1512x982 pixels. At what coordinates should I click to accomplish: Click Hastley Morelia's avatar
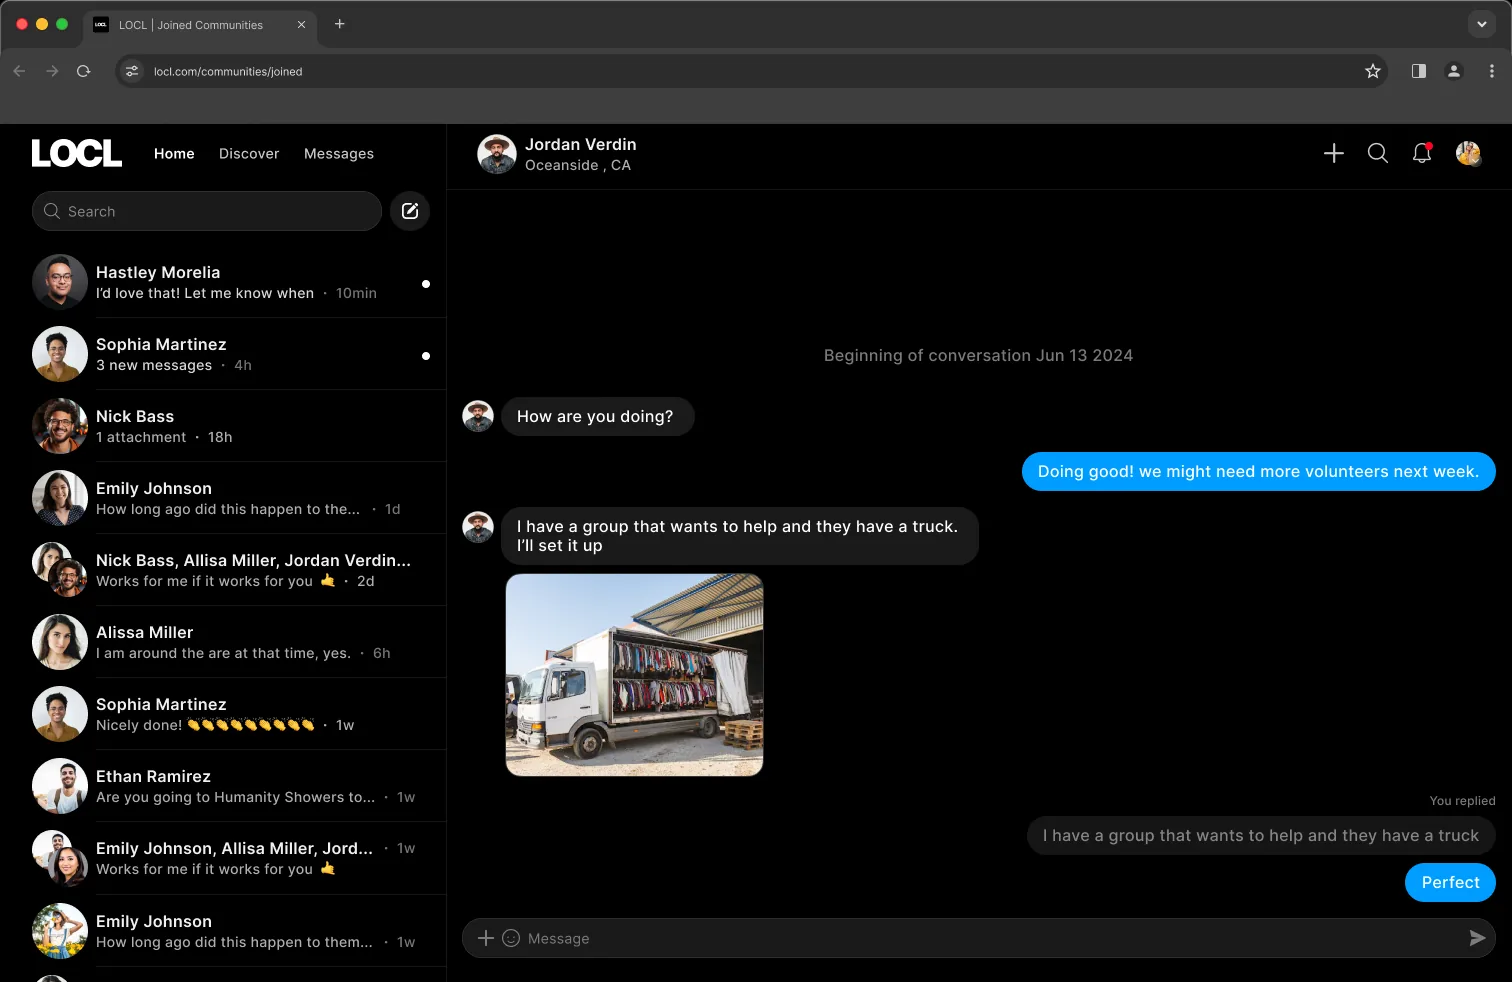coord(60,282)
